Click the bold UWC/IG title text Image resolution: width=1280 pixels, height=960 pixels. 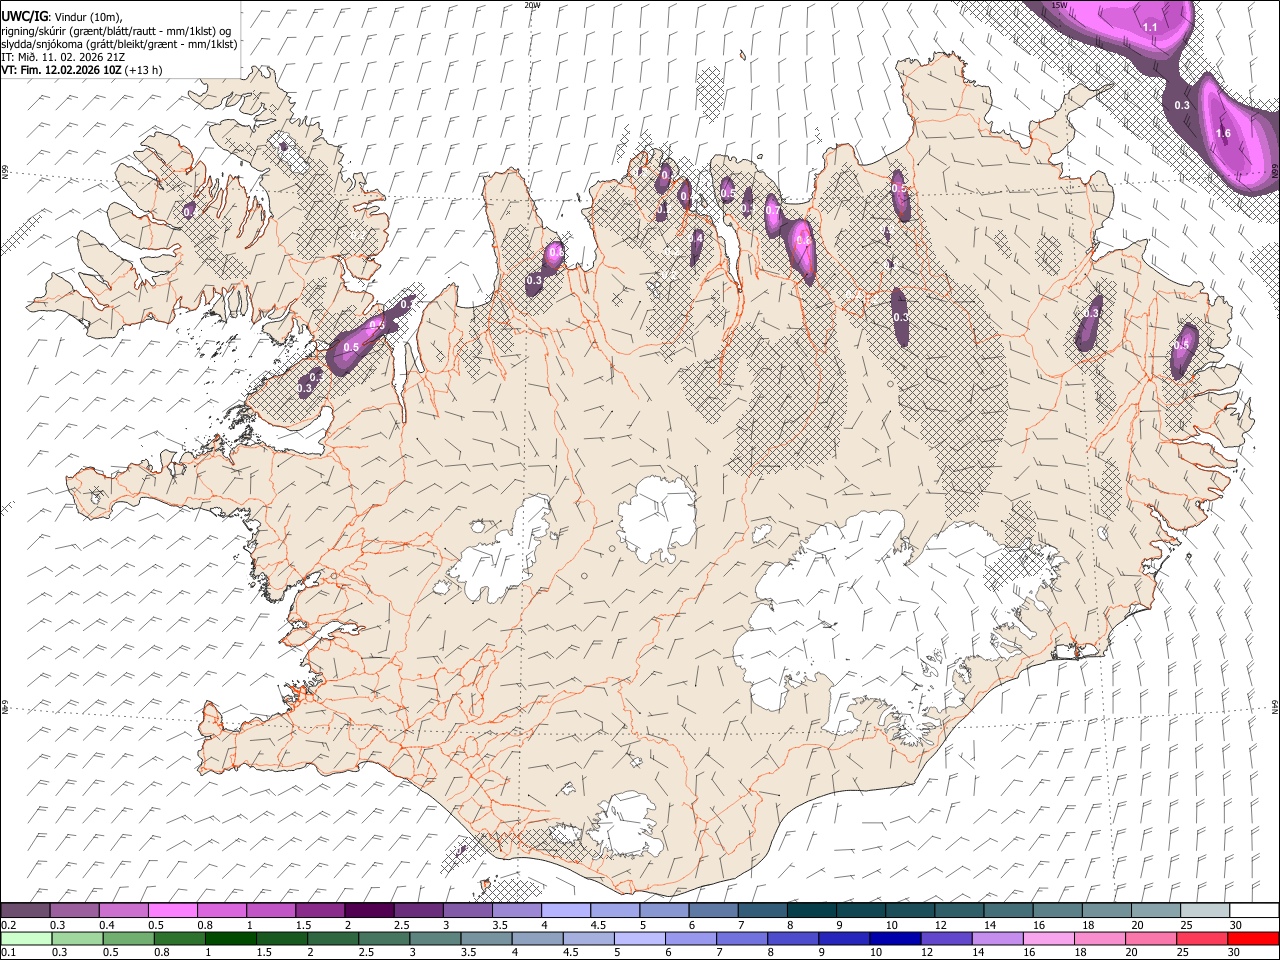pyautogui.click(x=23, y=16)
